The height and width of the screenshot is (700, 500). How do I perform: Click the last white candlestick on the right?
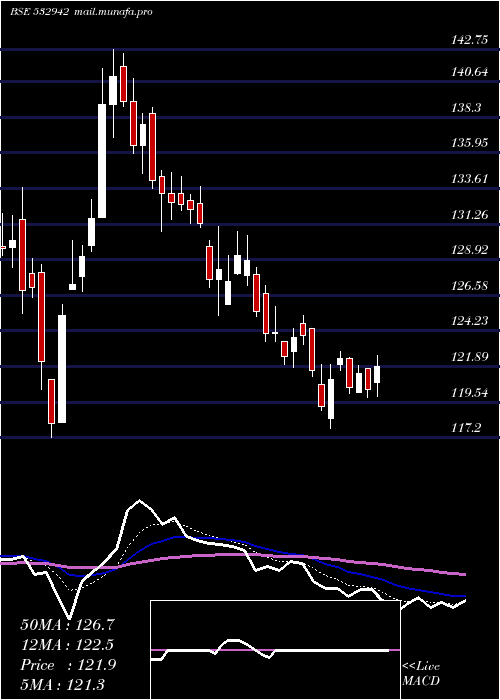[377, 374]
